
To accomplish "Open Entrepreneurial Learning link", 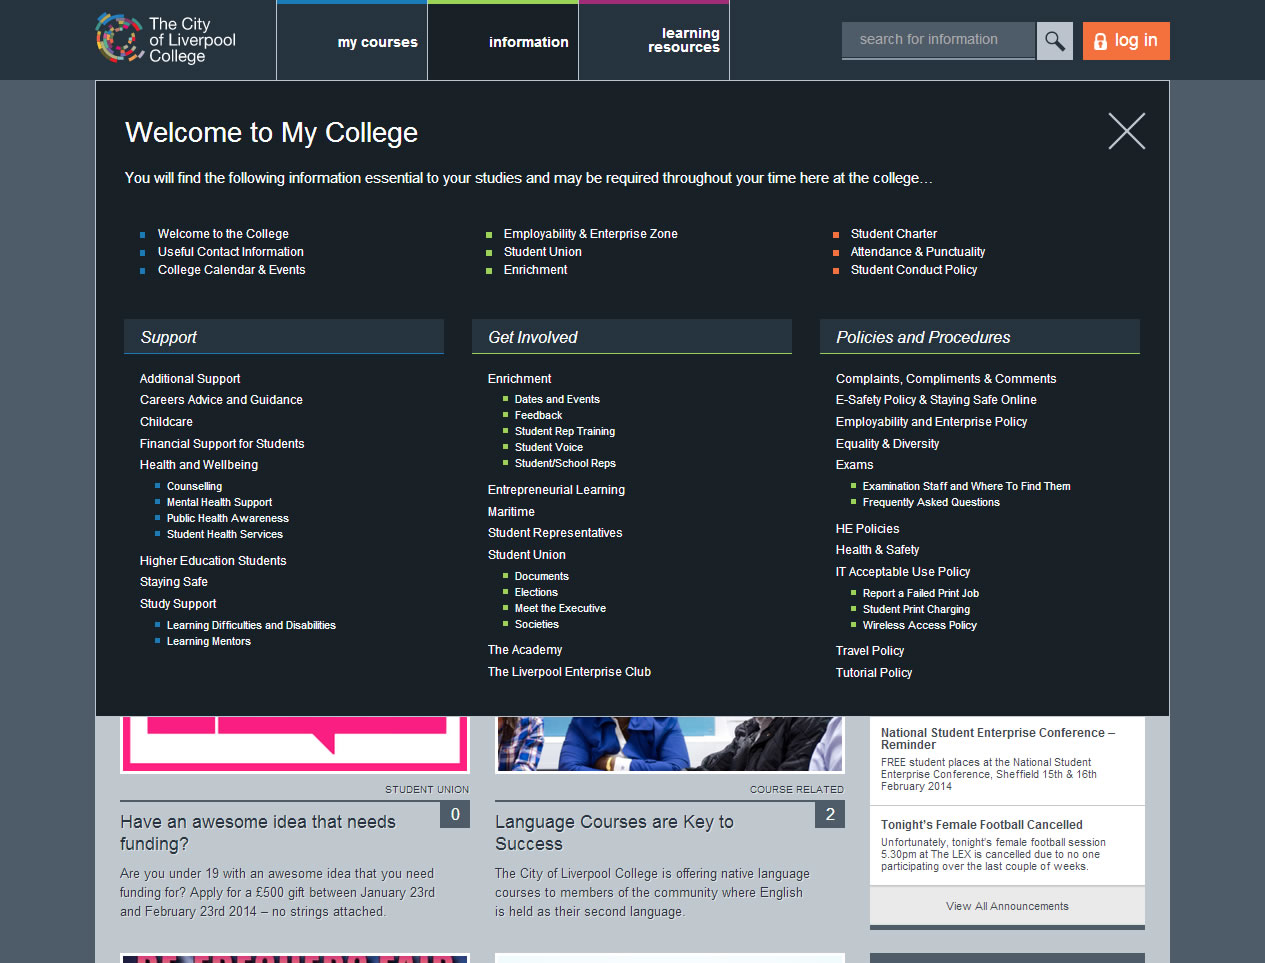I will [x=556, y=490].
